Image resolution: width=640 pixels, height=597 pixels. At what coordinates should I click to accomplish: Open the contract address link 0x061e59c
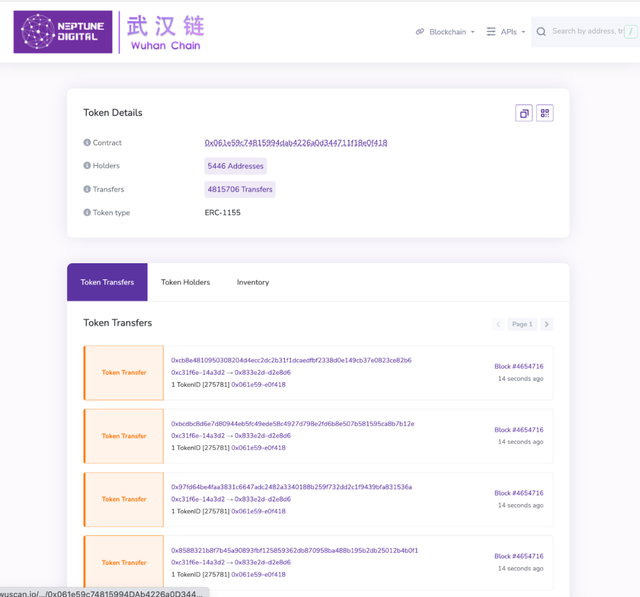pyautogui.click(x=296, y=143)
